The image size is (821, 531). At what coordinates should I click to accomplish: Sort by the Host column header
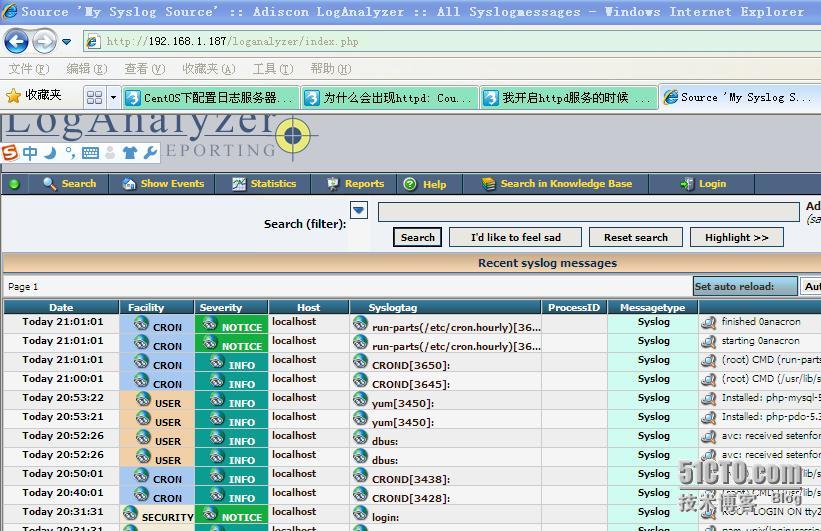click(308, 307)
